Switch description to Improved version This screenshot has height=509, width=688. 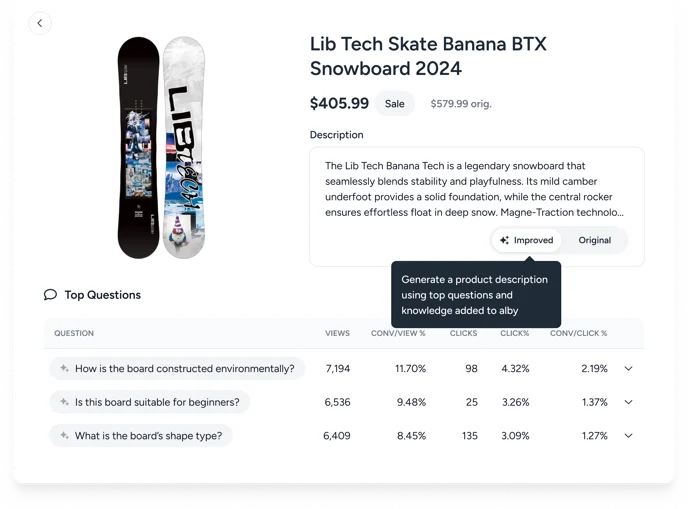click(x=526, y=240)
